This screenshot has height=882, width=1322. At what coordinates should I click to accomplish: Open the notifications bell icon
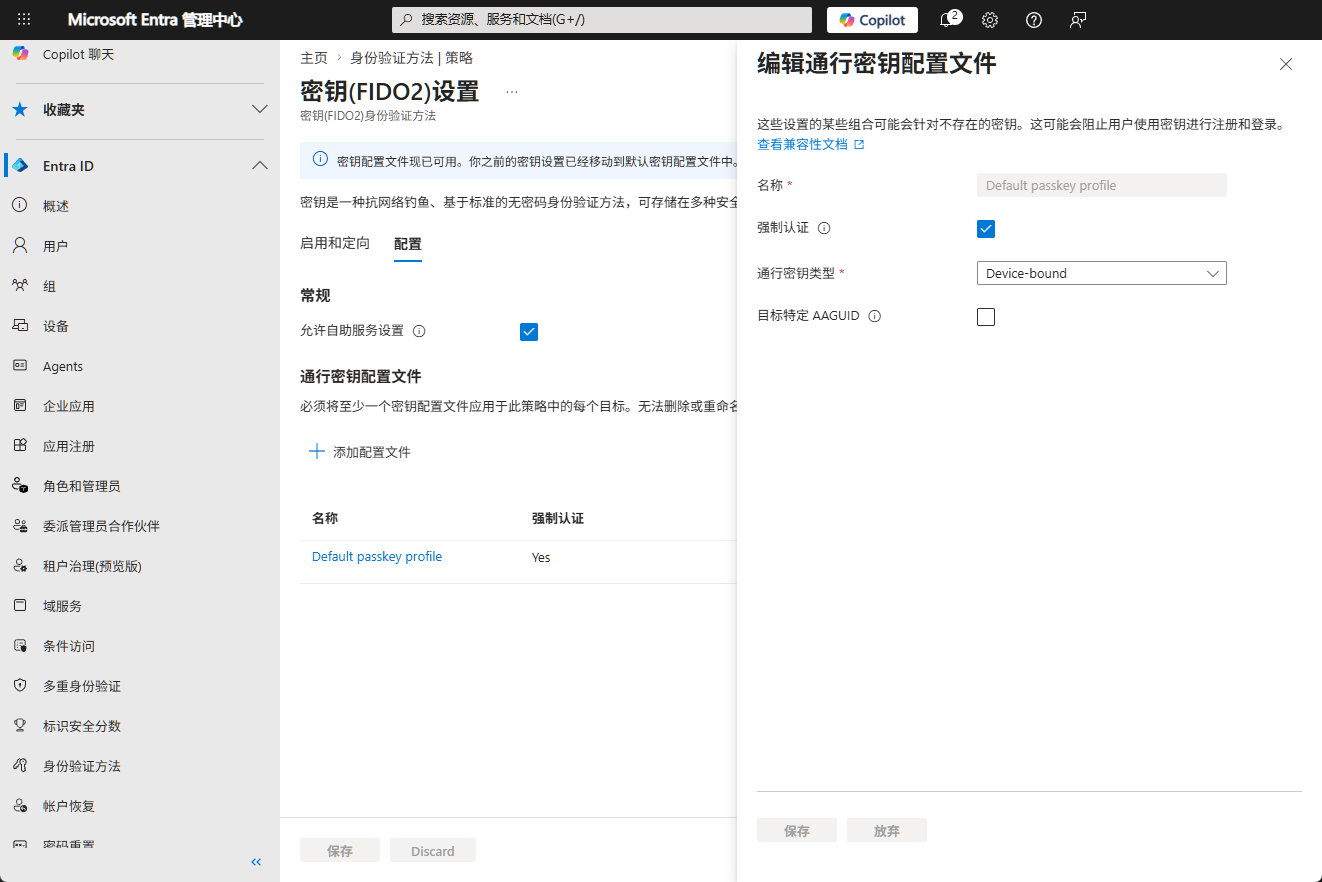point(946,20)
